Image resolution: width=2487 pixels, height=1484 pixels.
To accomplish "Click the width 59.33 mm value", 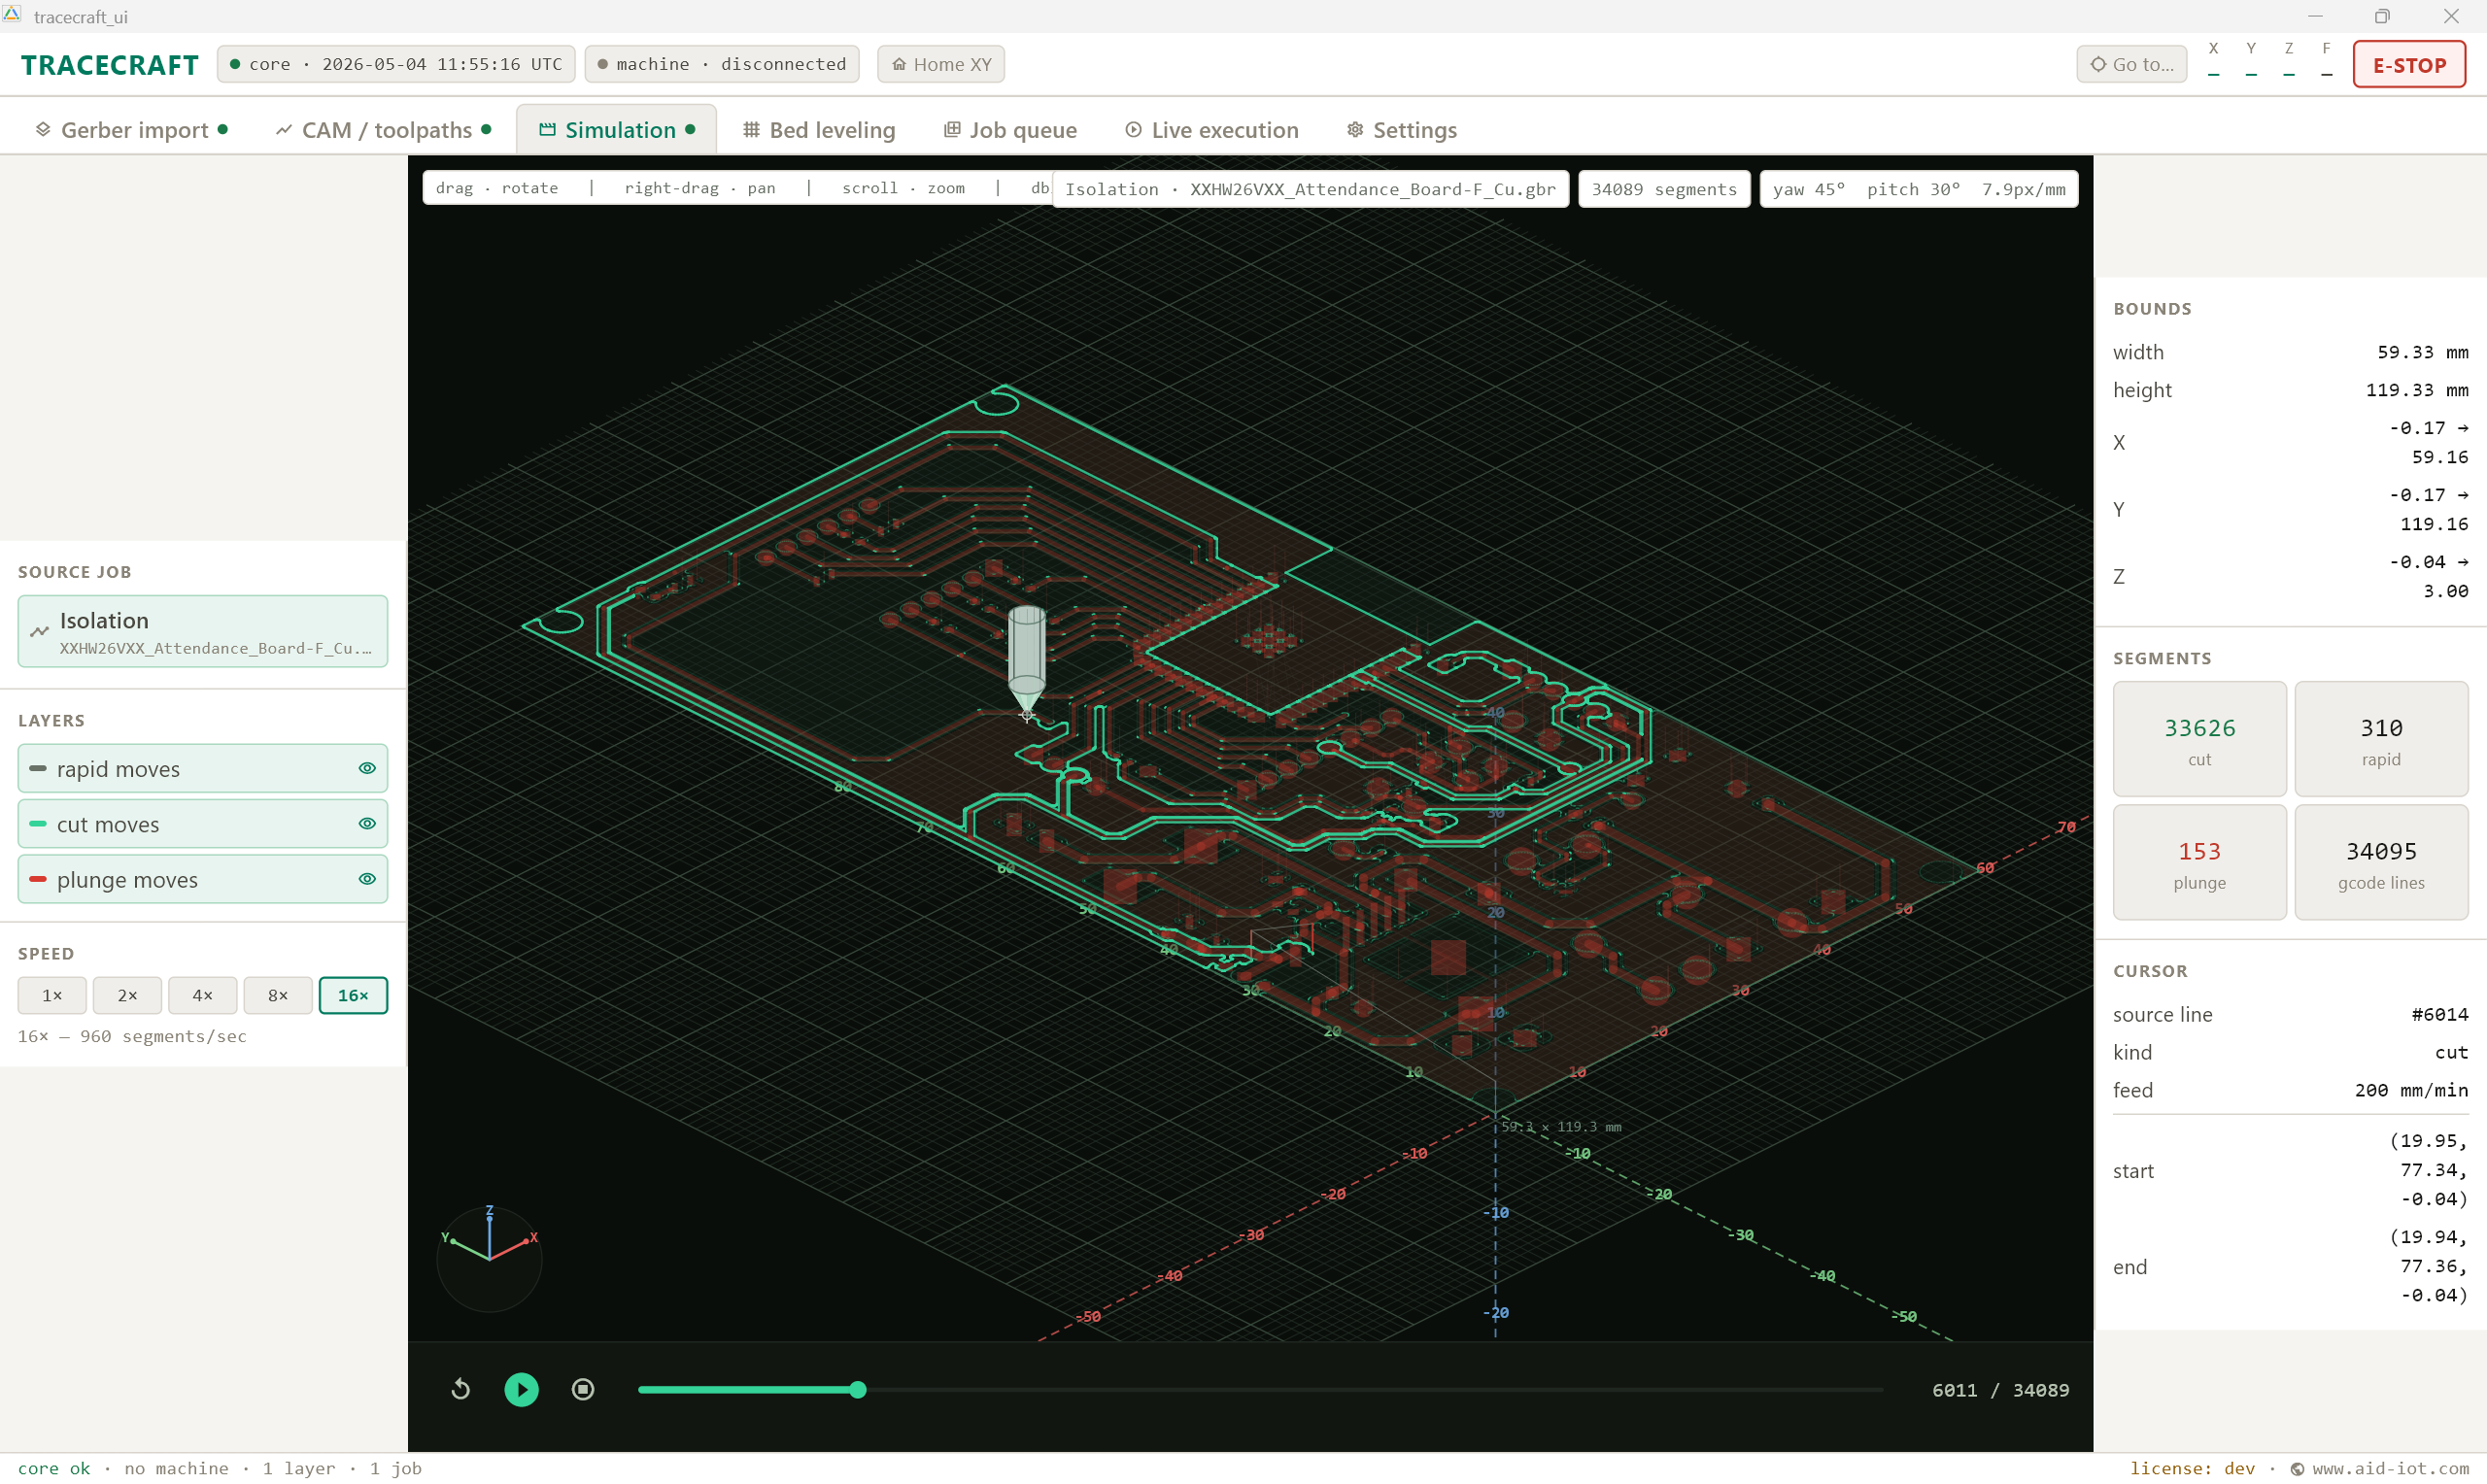I will click(x=2422, y=352).
